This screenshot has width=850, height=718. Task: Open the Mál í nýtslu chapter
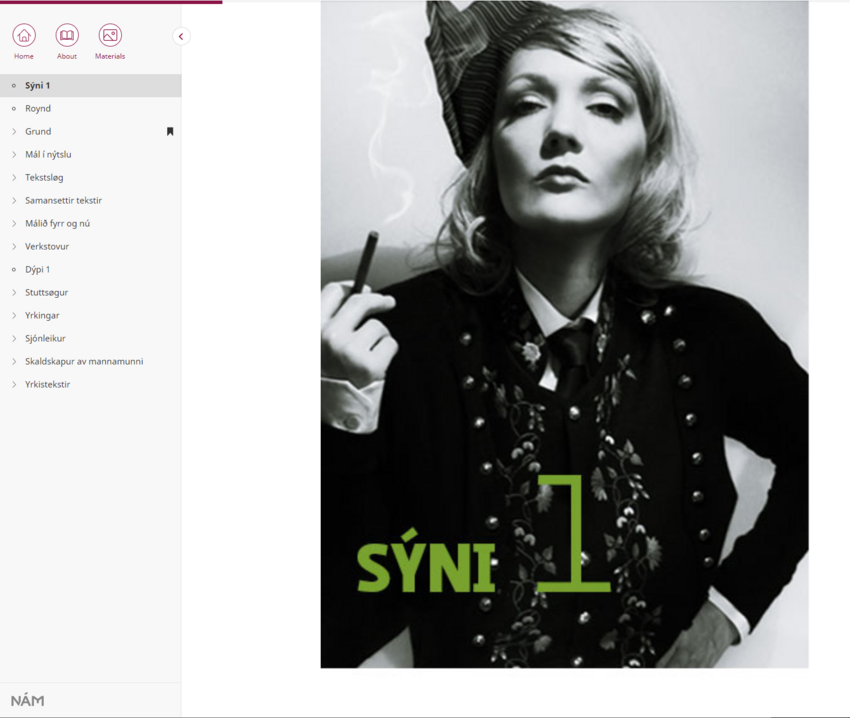tap(48, 155)
